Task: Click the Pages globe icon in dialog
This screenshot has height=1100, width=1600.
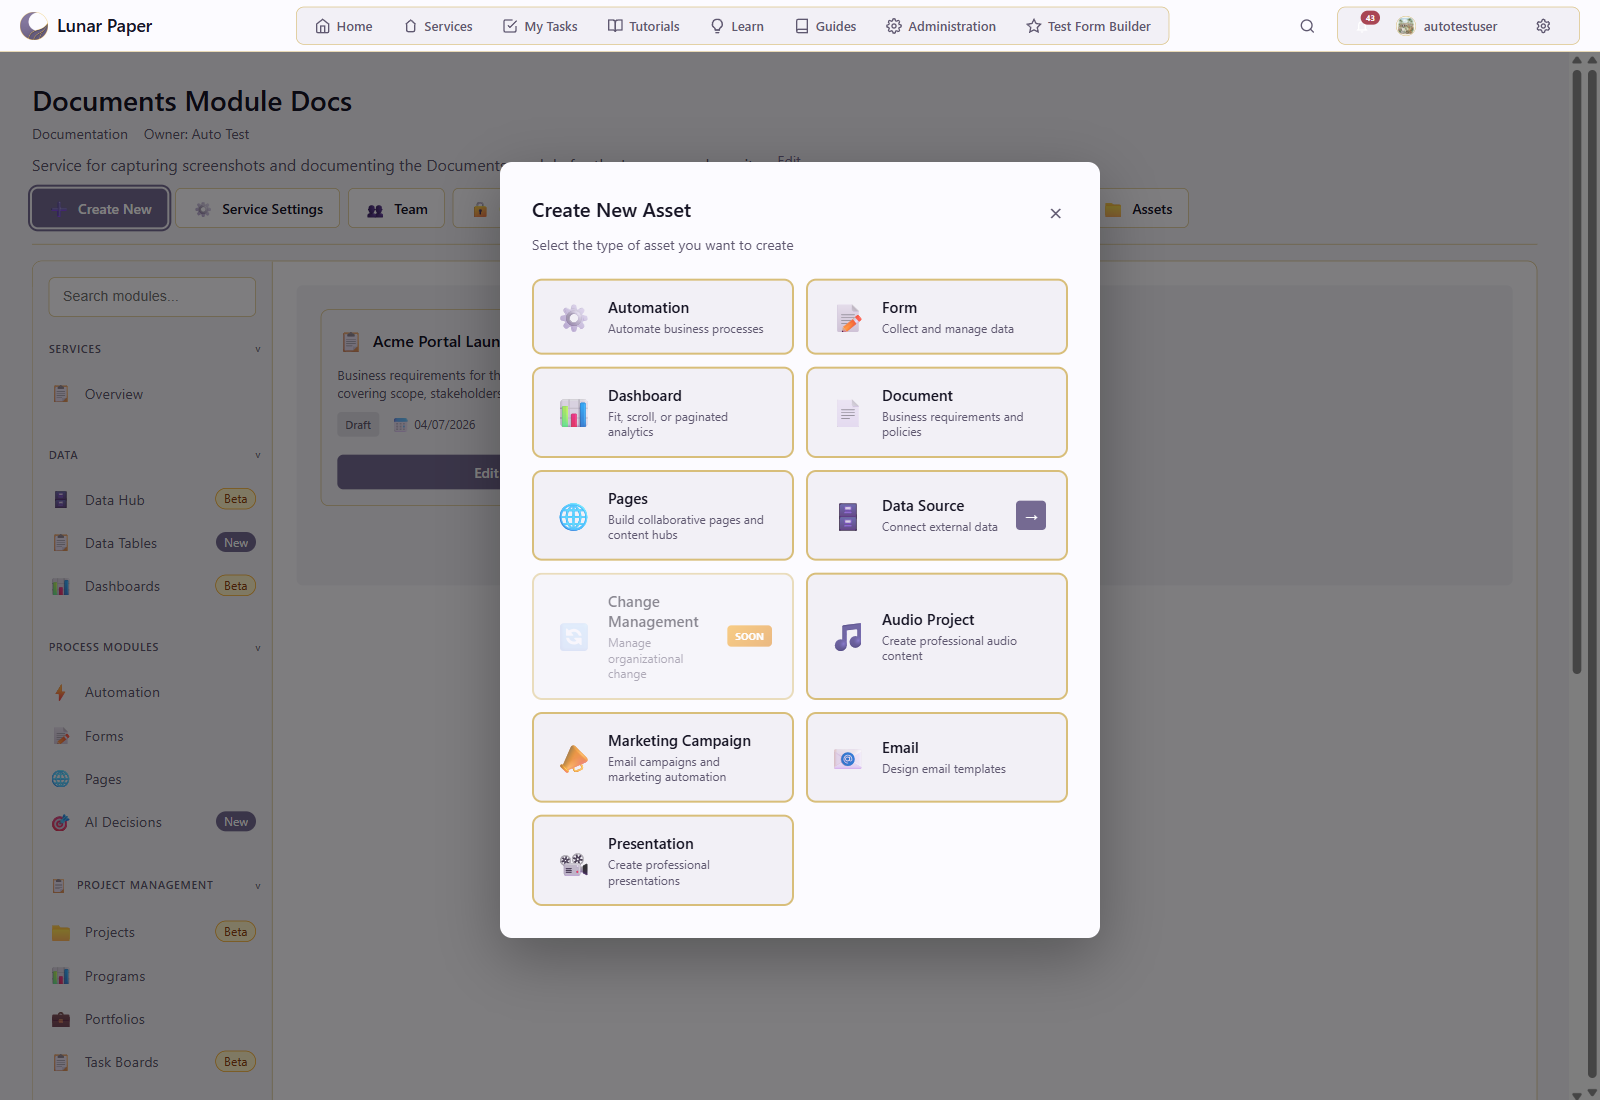Action: 573,516
